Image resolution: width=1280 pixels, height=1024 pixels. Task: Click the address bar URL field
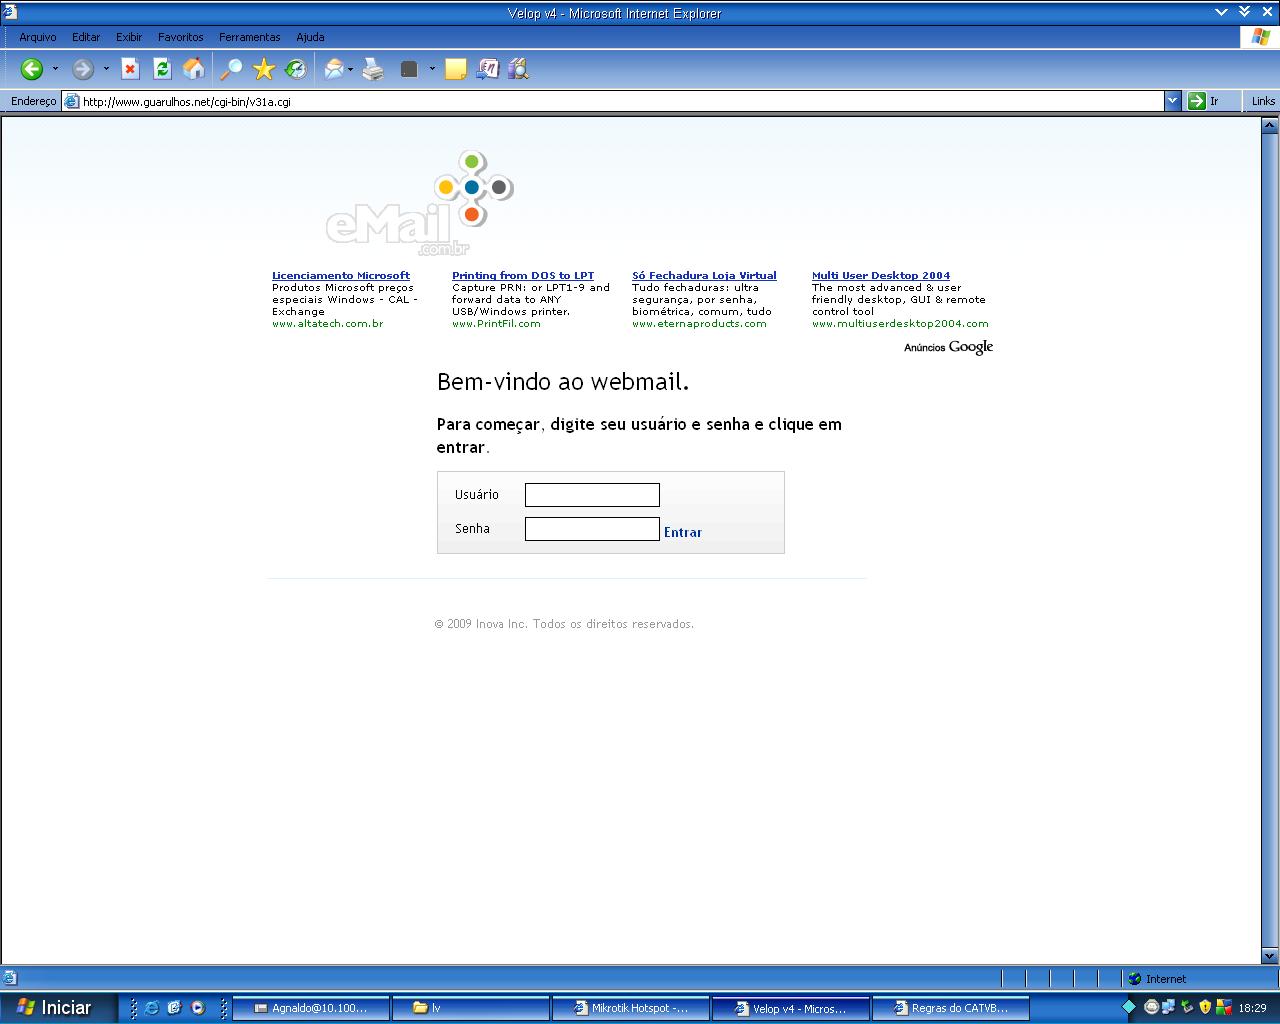(614, 101)
